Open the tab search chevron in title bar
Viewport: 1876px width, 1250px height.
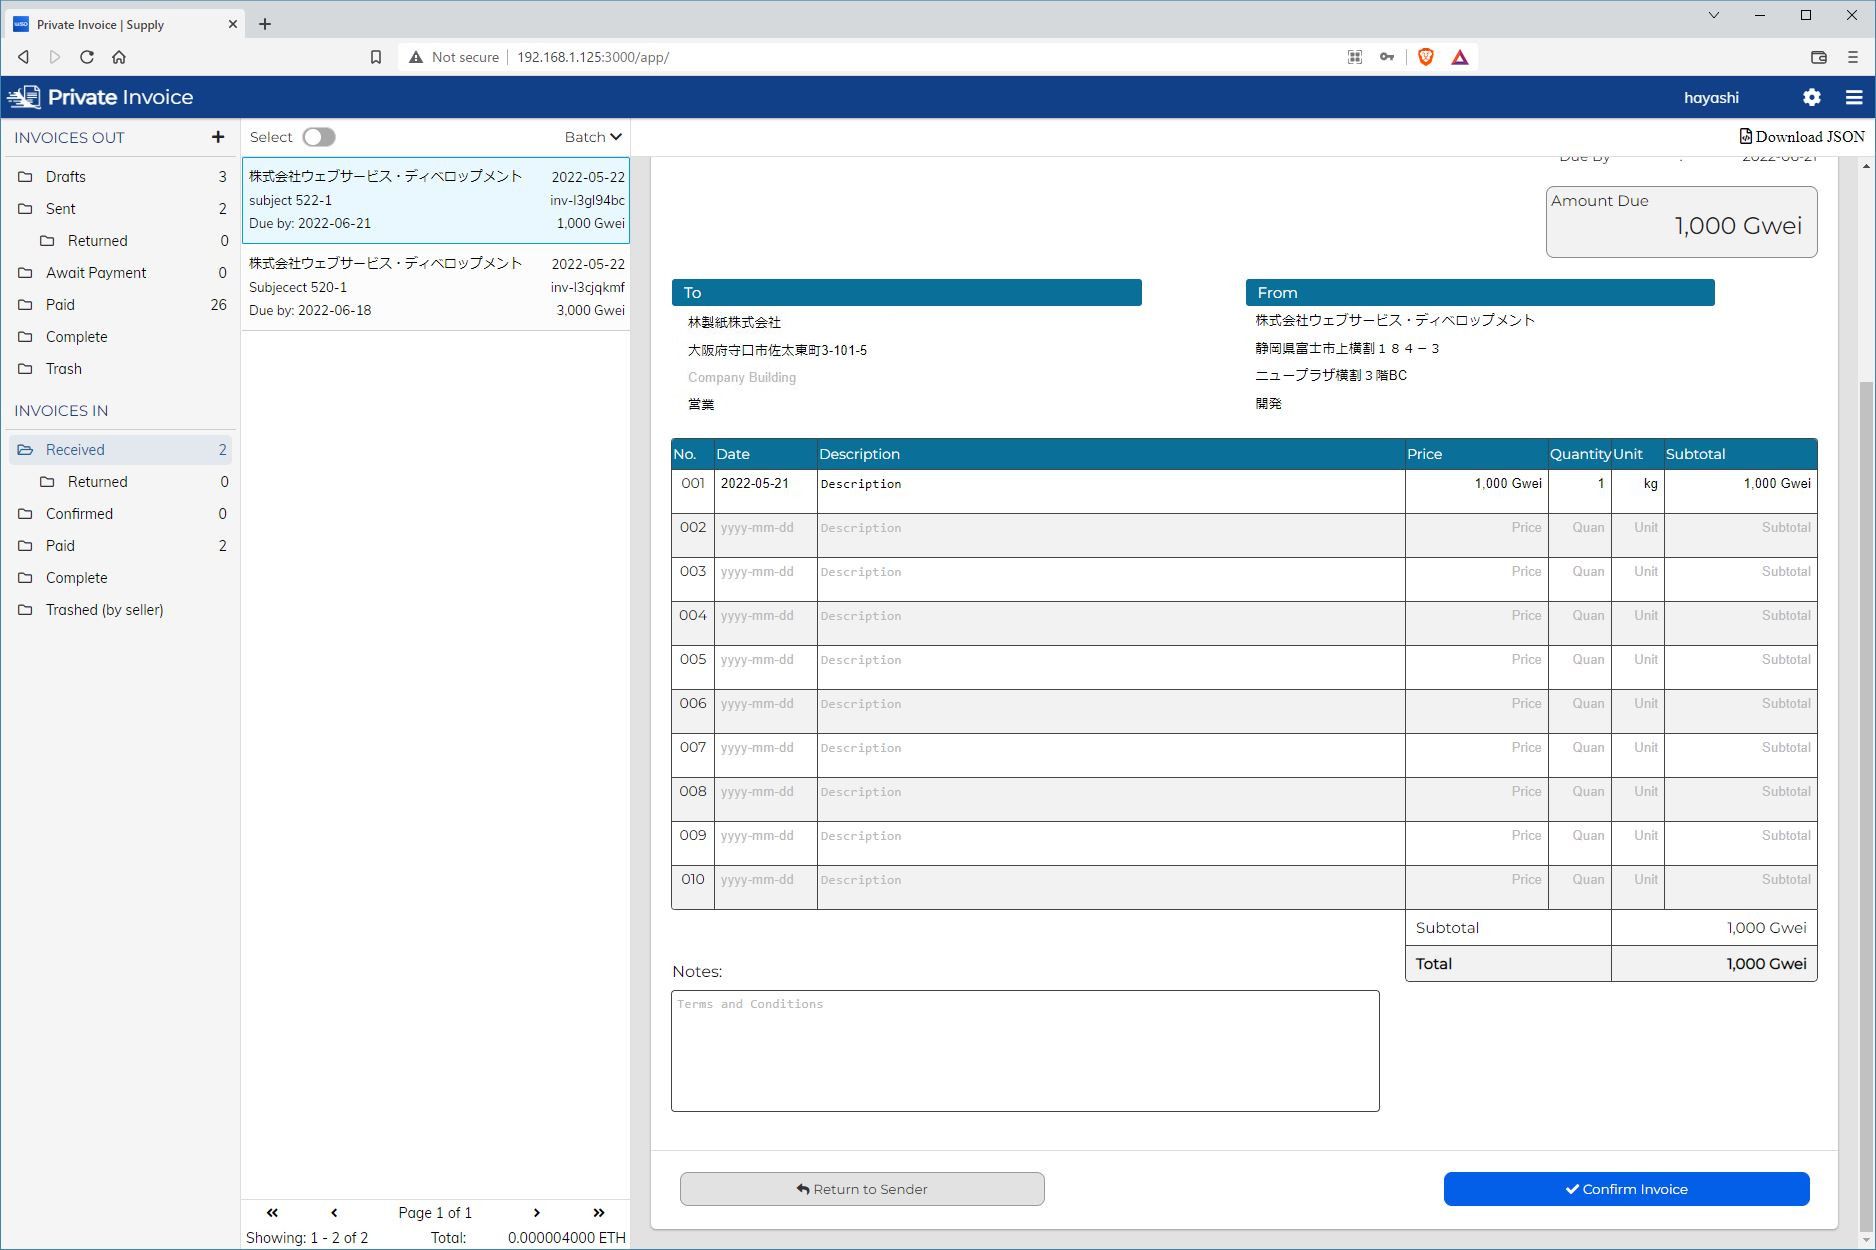[1713, 15]
